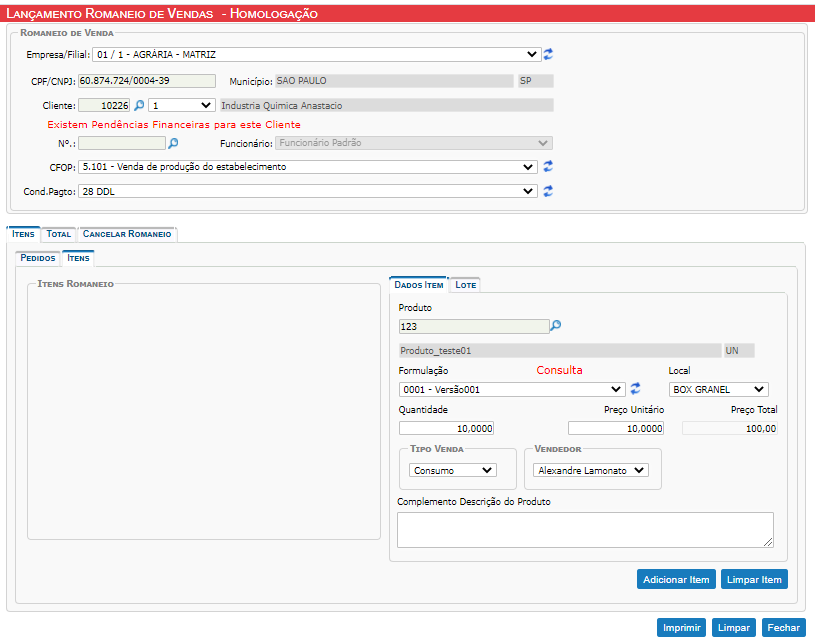Click the red Consulta link
Screen dimensions: 815x642
click(x=559, y=370)
